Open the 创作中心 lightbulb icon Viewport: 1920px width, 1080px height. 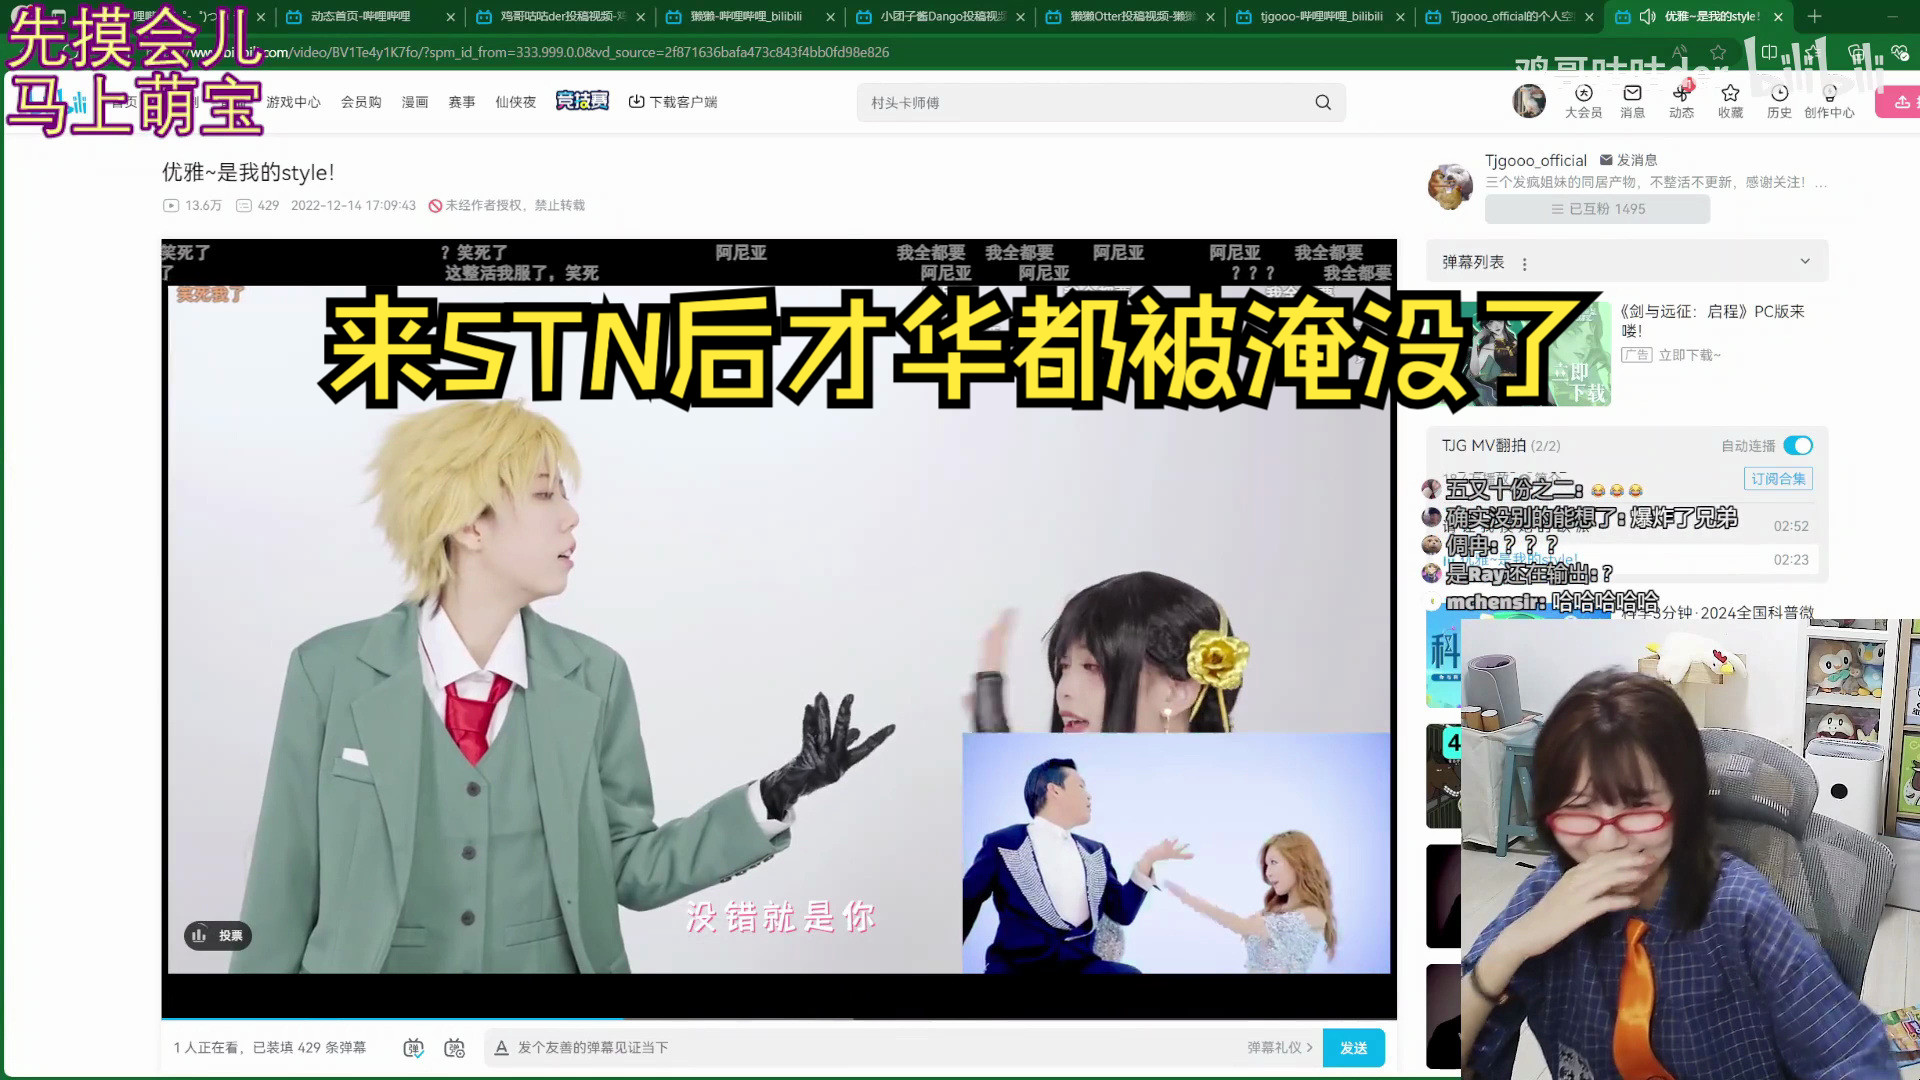click(1829, 101)
